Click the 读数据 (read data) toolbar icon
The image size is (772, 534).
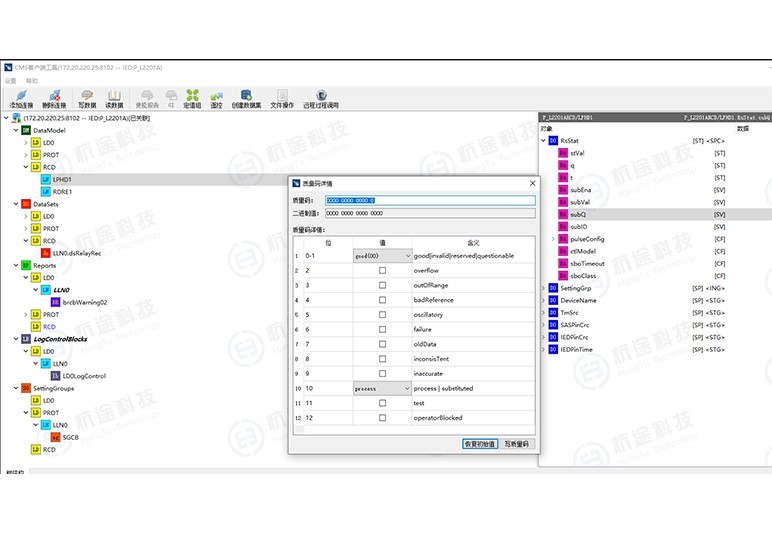pyautogui.click(x=114, y=98)
